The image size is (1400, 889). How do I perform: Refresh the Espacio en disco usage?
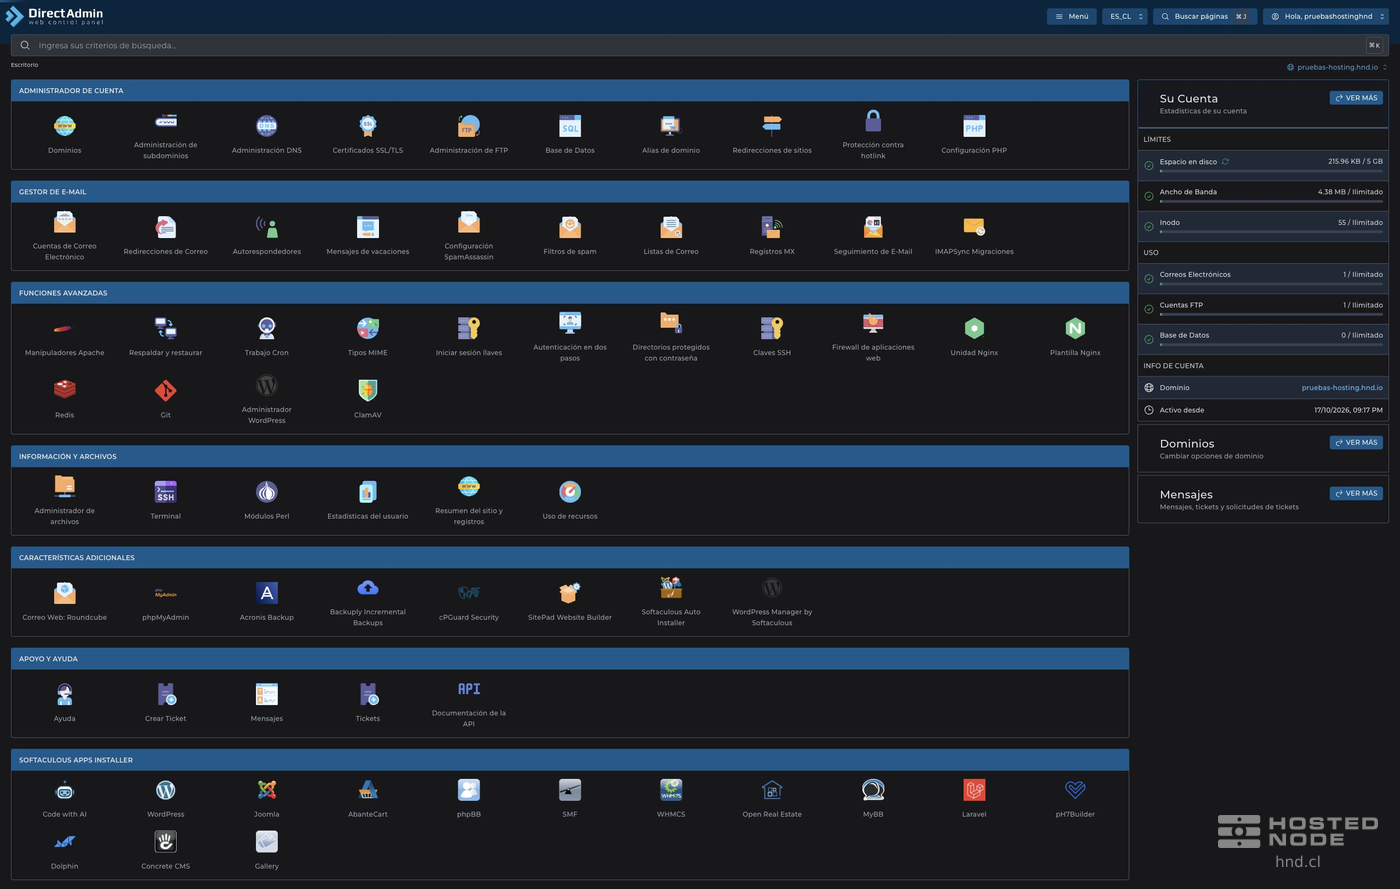click(x=1225, y=161)
